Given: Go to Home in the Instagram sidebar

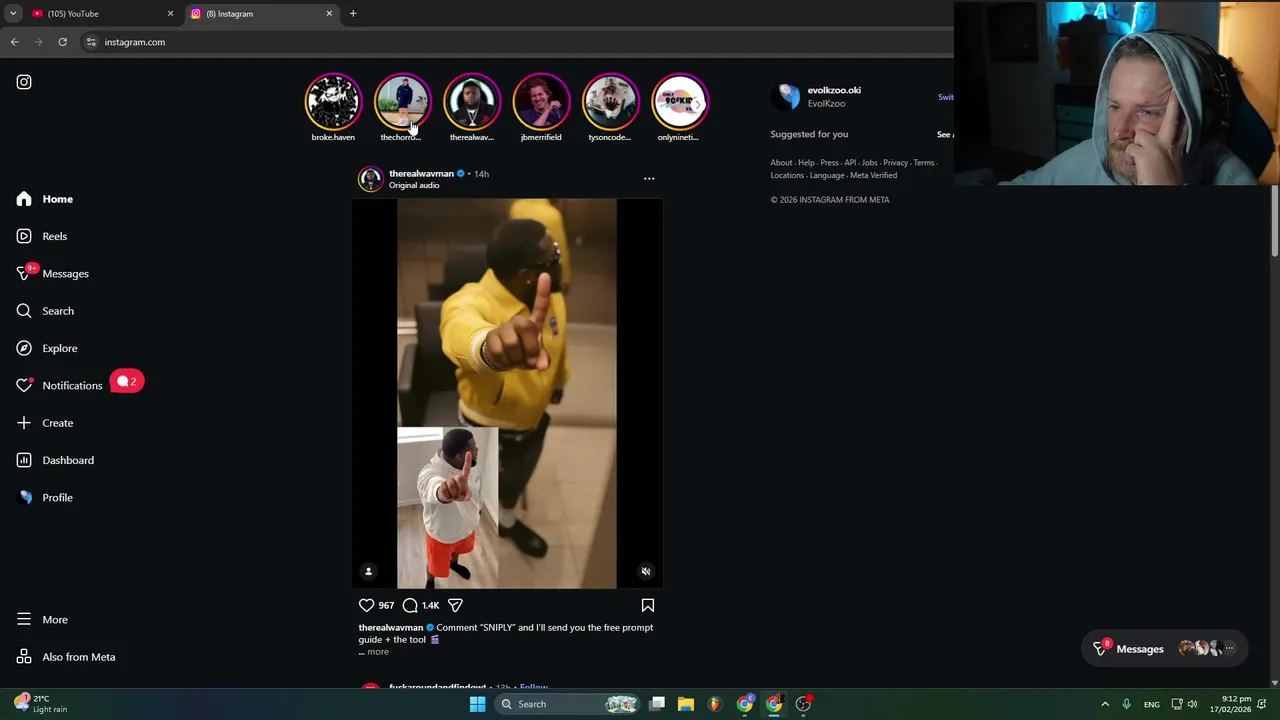Looking at the screenshot, I should 45,199.
